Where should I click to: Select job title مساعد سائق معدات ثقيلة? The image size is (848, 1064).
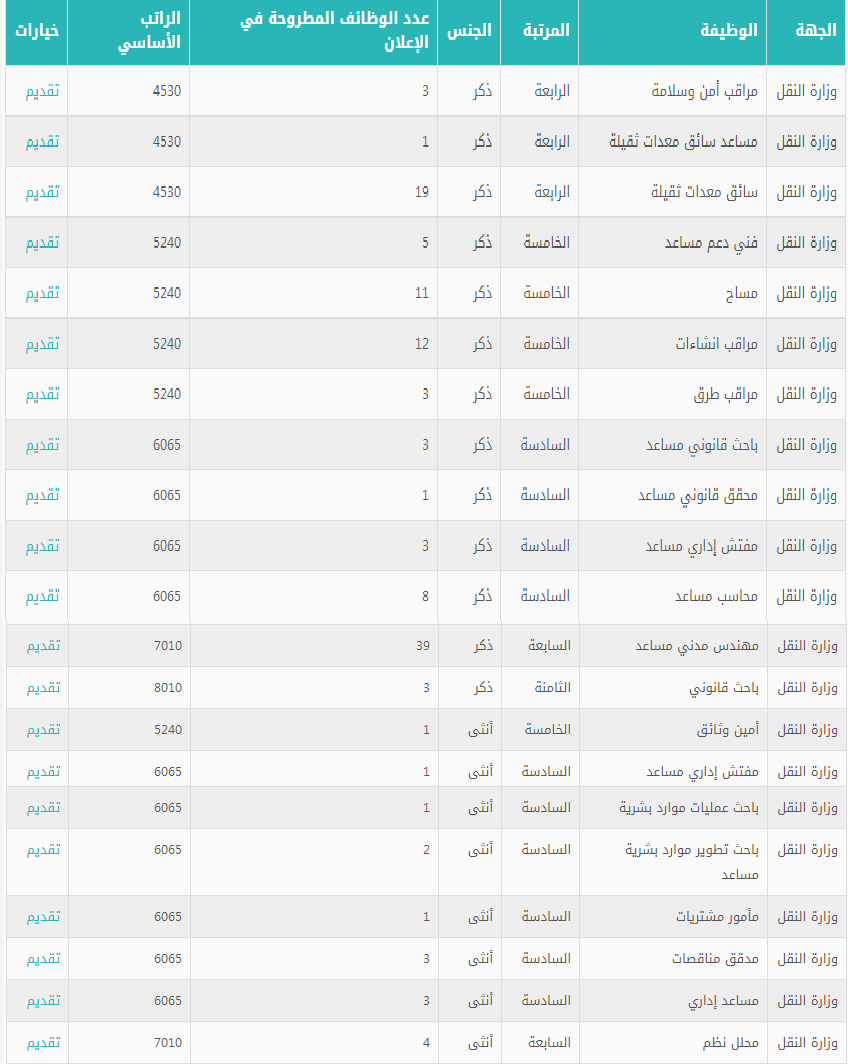[683, 142]
